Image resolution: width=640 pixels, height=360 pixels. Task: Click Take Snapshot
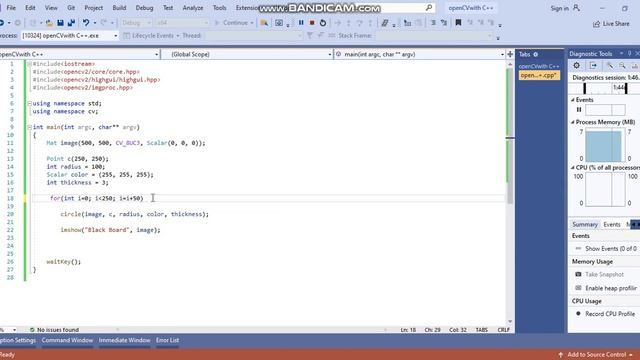(x=604, y=274)
